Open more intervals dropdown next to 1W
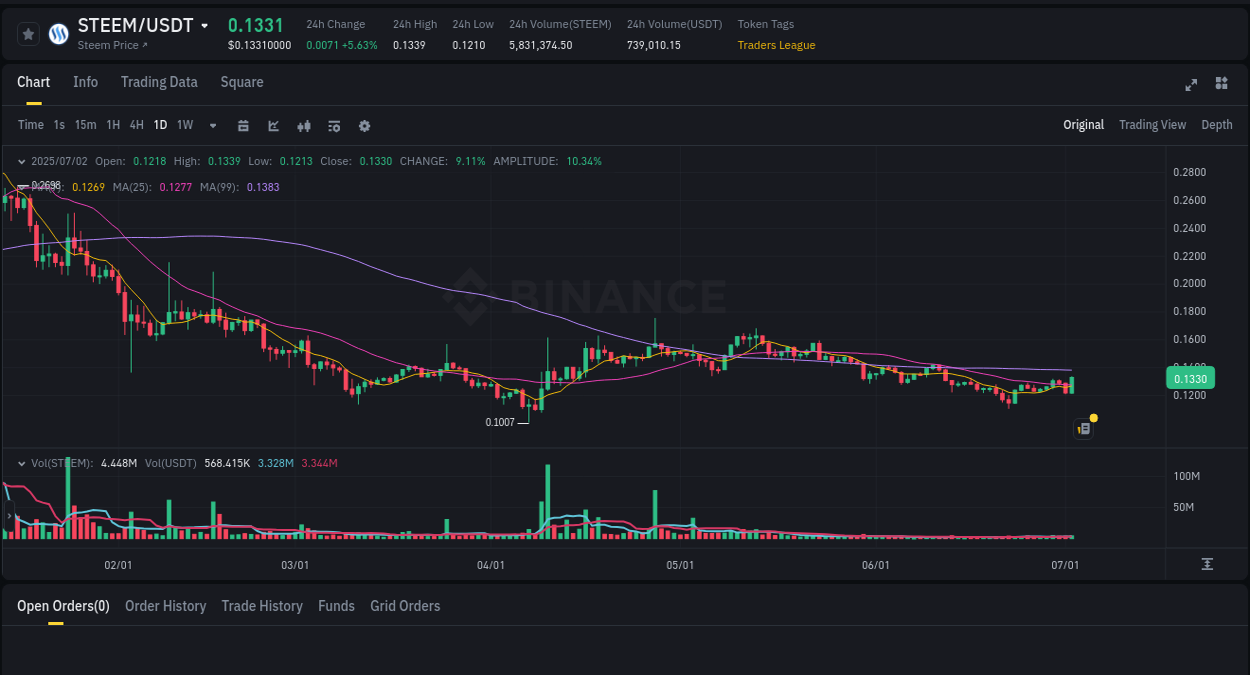The image size is (1250, 675). tap(212, 125)
